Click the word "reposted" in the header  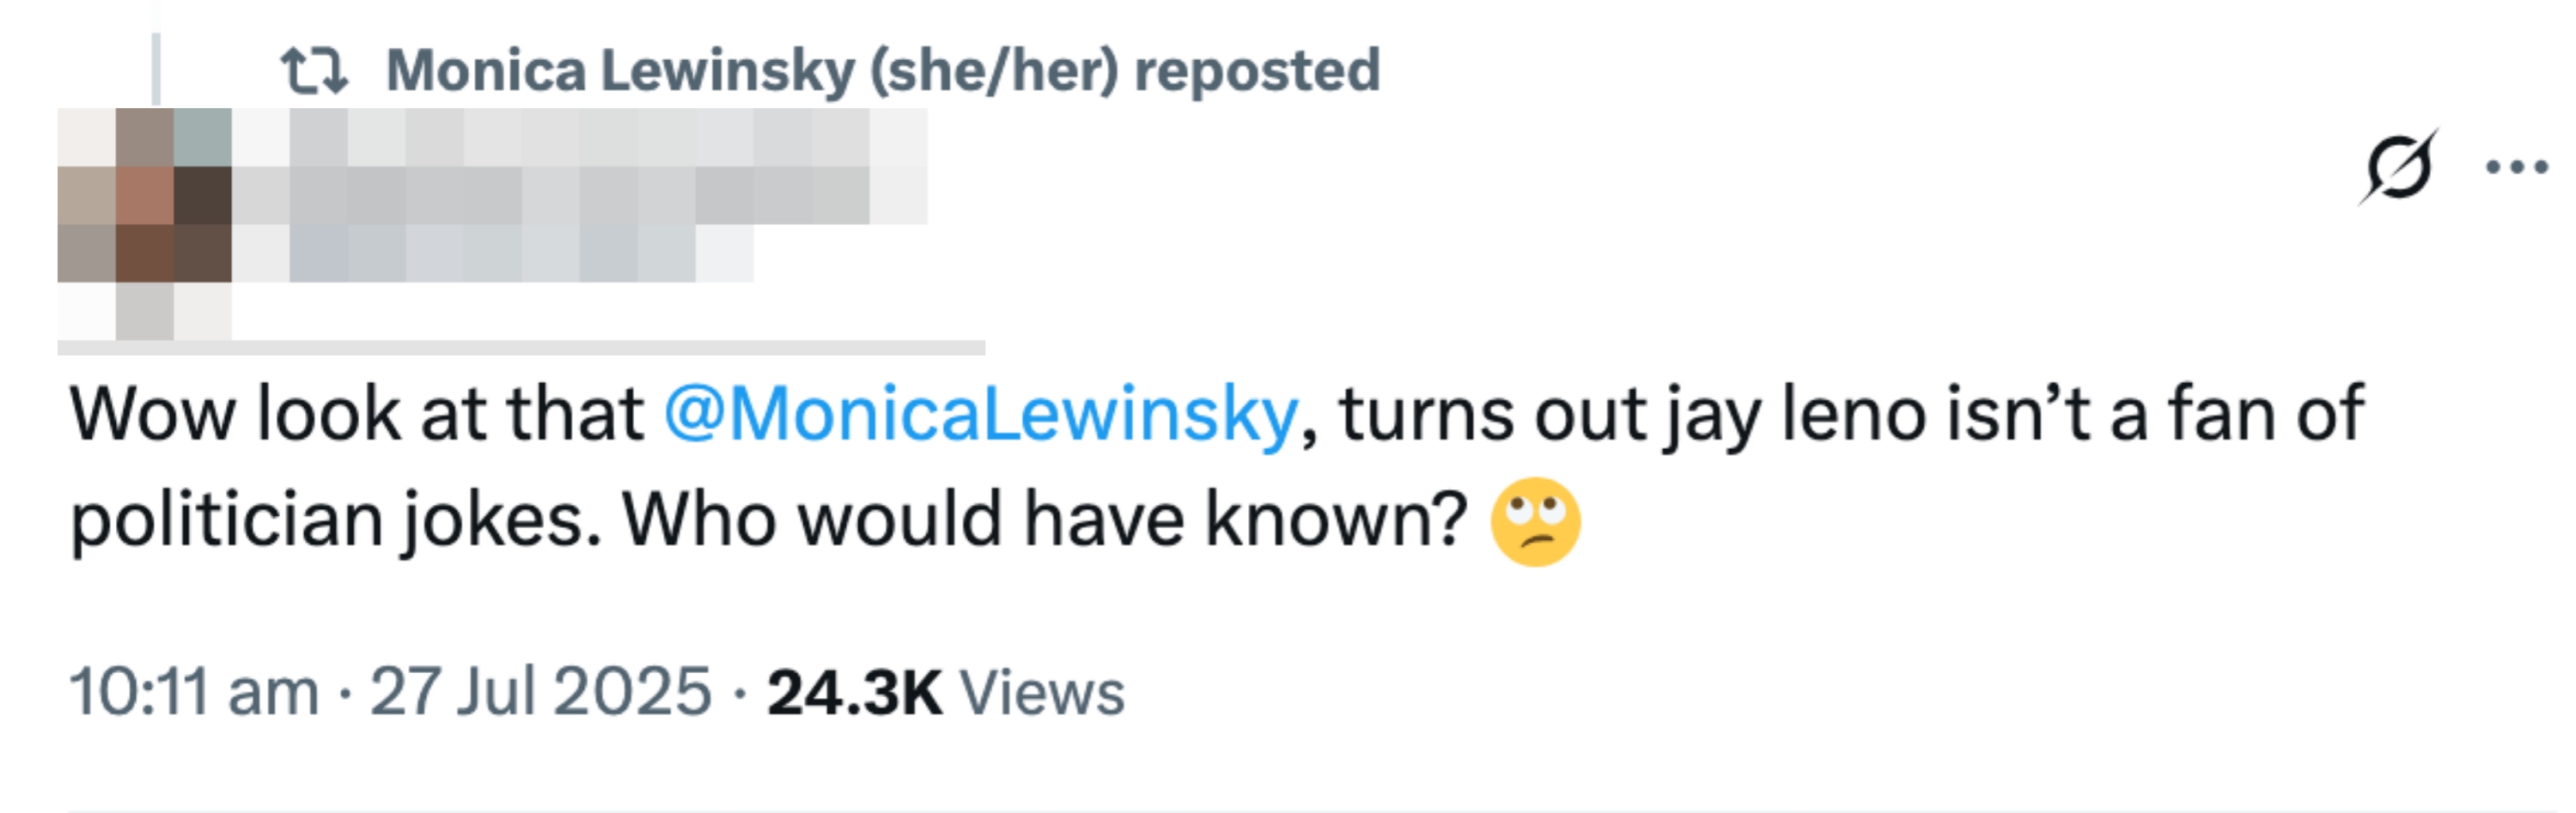click(1256, 71)
